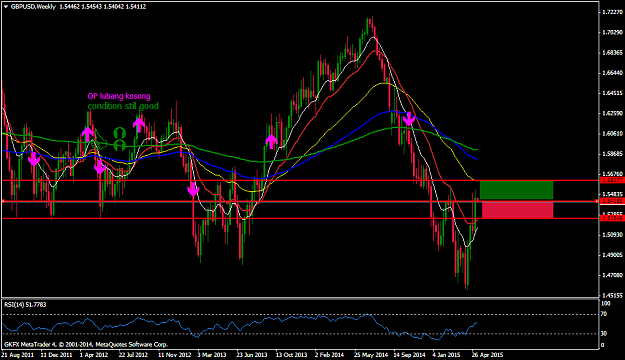The width and height of the screenshot is (625, 360).
Task: Click the 11 Dec 2011 date label
Action: [56, 355]
